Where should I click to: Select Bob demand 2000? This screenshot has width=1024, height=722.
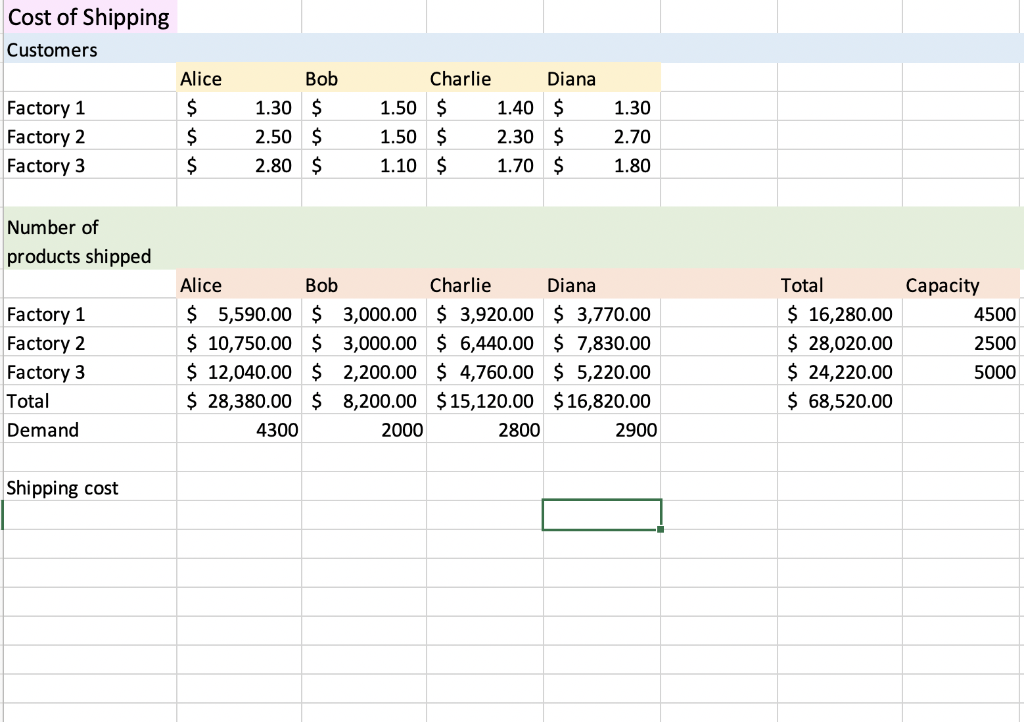(364, 429)
